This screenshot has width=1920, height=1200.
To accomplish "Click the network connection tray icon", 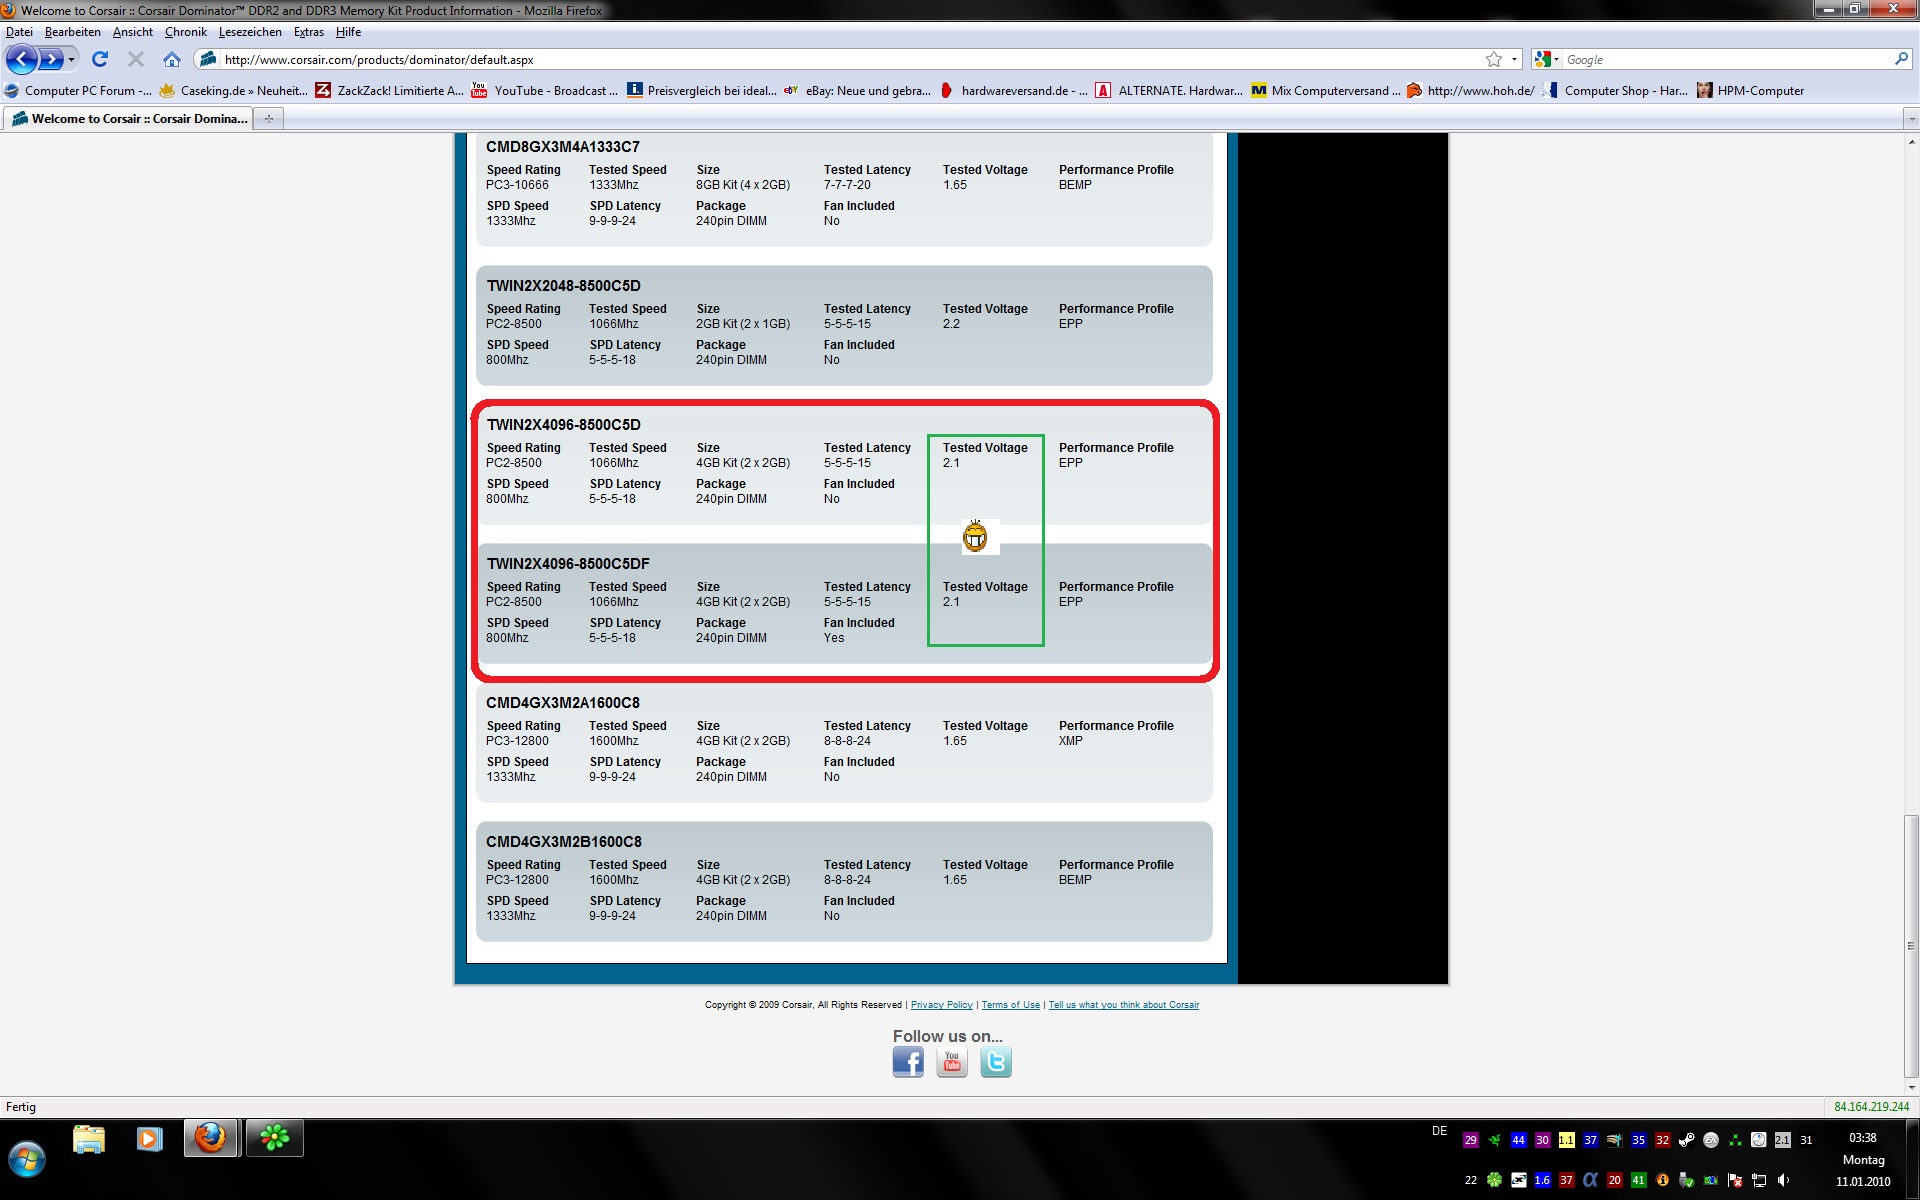I will (x=1759, y=1180).
